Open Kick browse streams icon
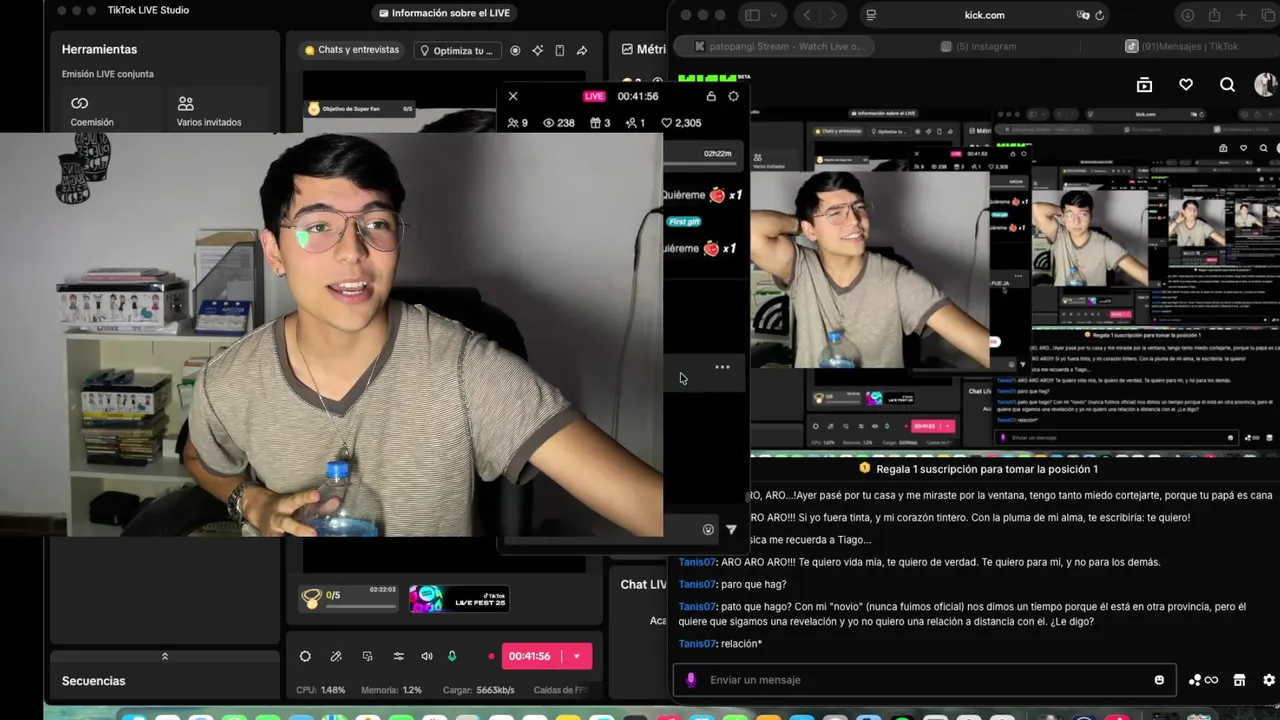1280x720 pixels. (x=1145, y=85)
